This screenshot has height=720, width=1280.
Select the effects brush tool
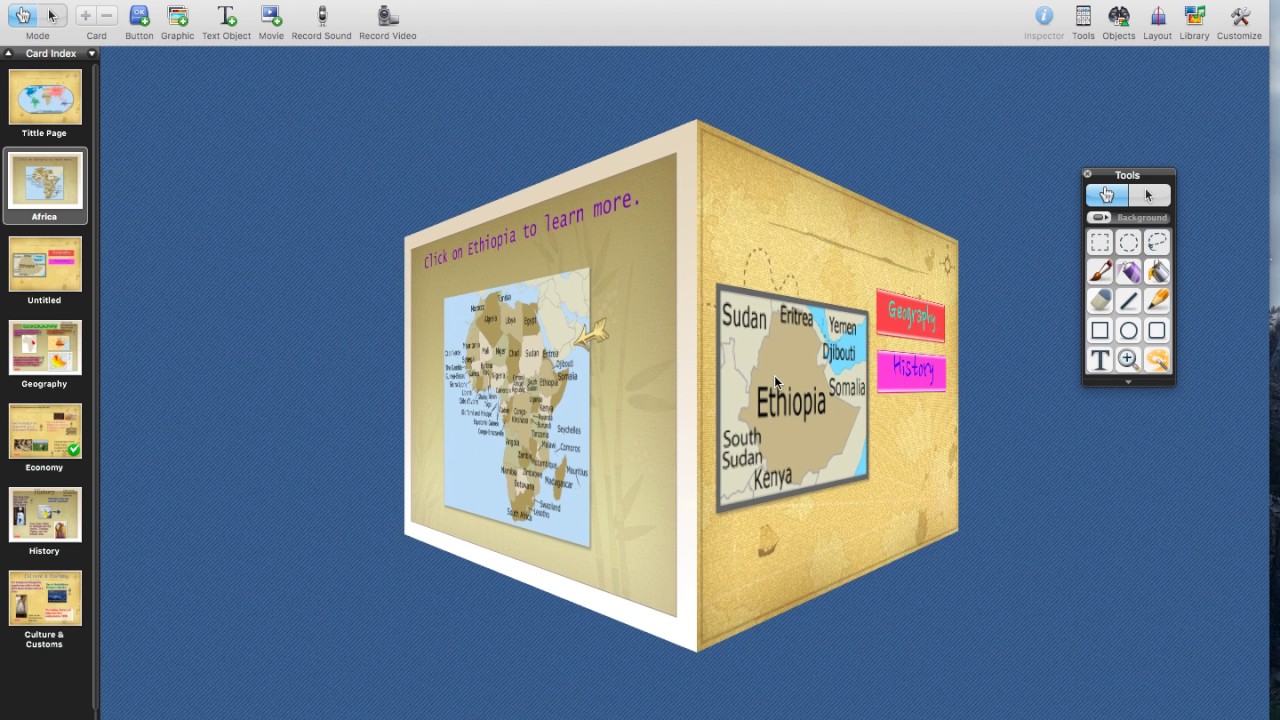point(1157,360)
